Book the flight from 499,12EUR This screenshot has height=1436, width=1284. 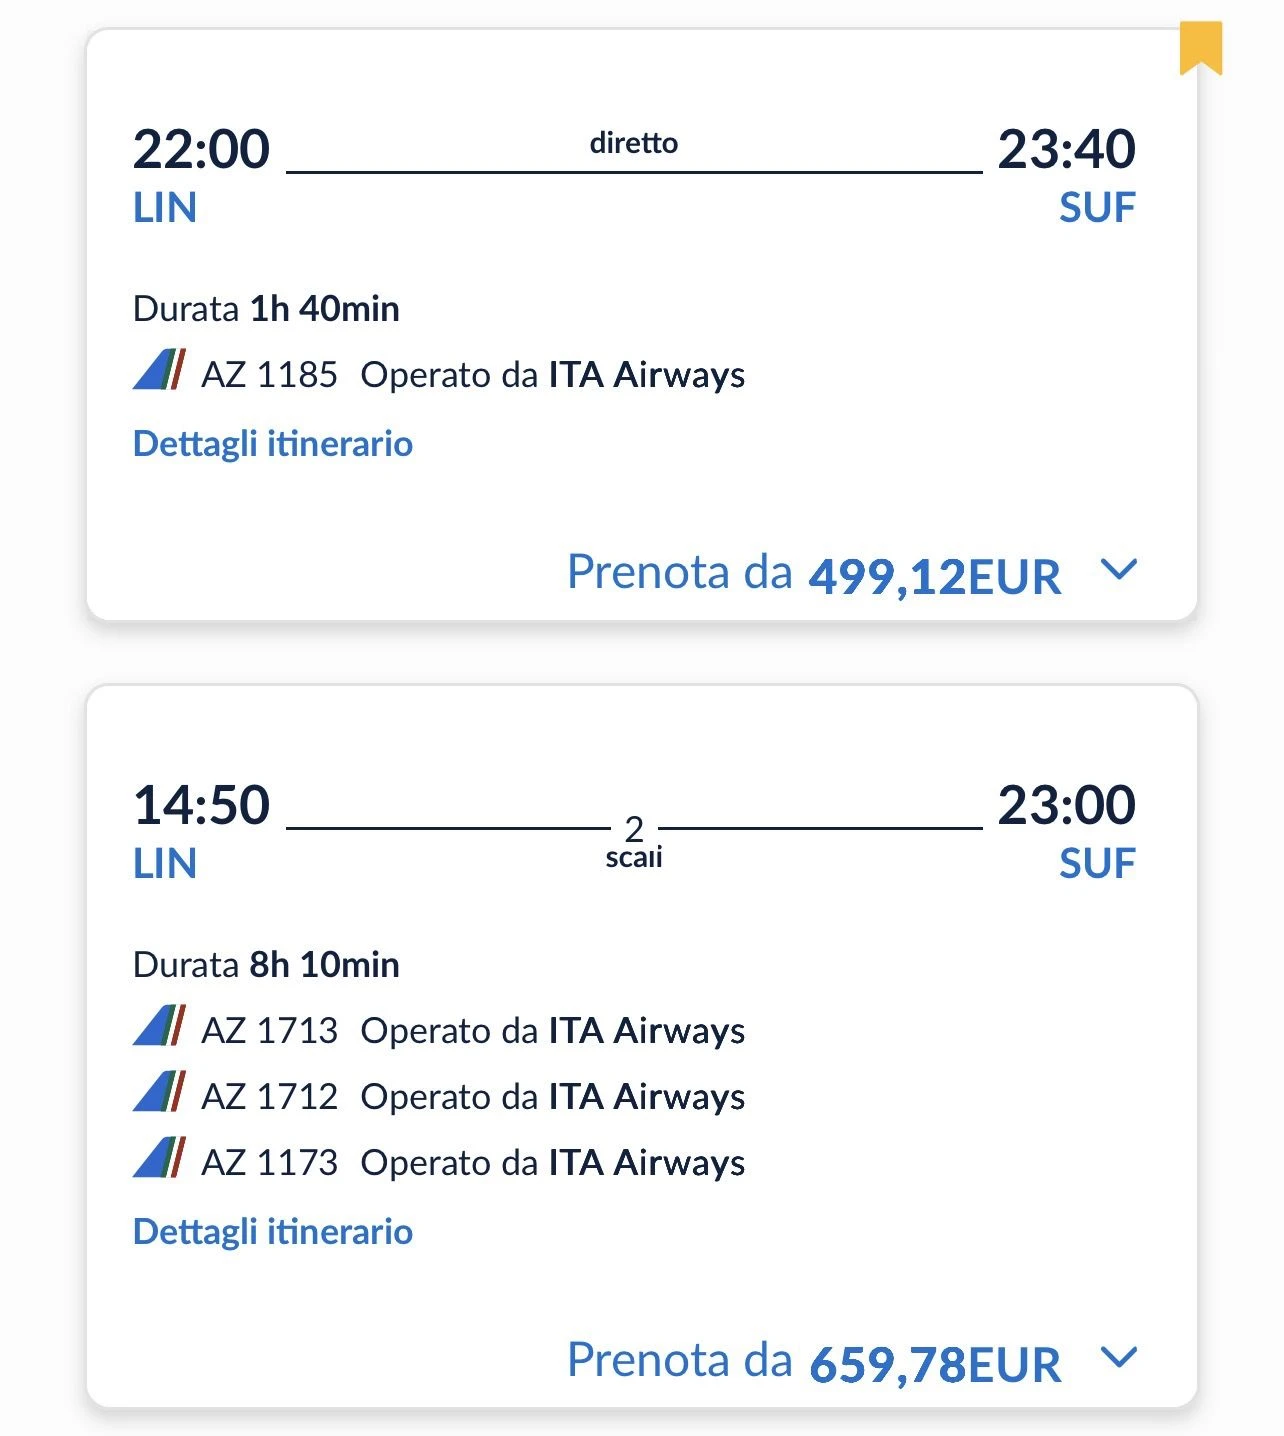pos(813,574)
